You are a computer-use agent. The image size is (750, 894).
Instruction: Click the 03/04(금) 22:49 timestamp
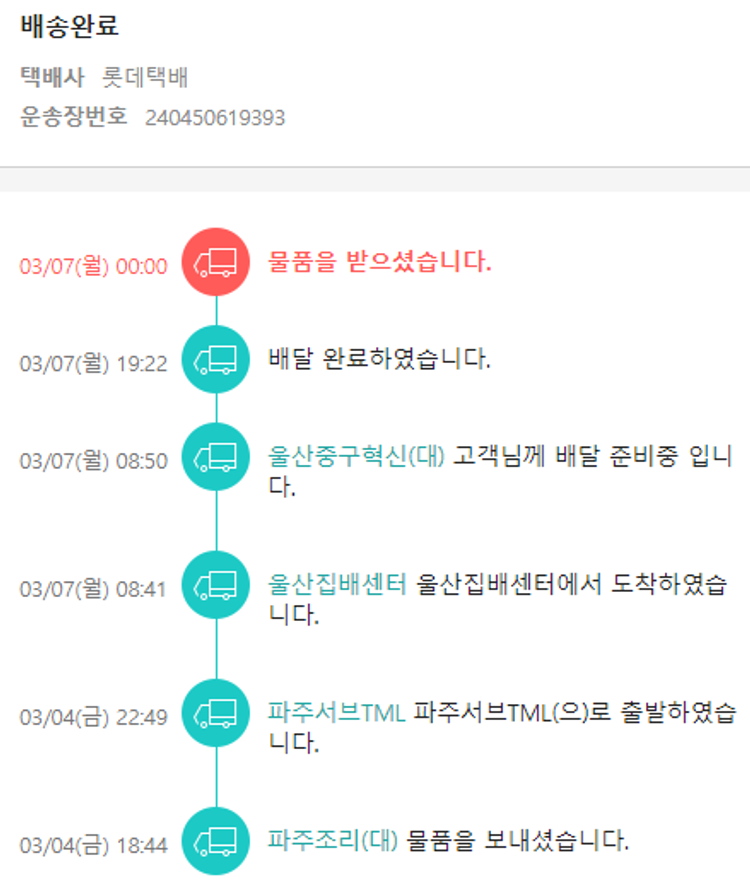click(94, 717)
